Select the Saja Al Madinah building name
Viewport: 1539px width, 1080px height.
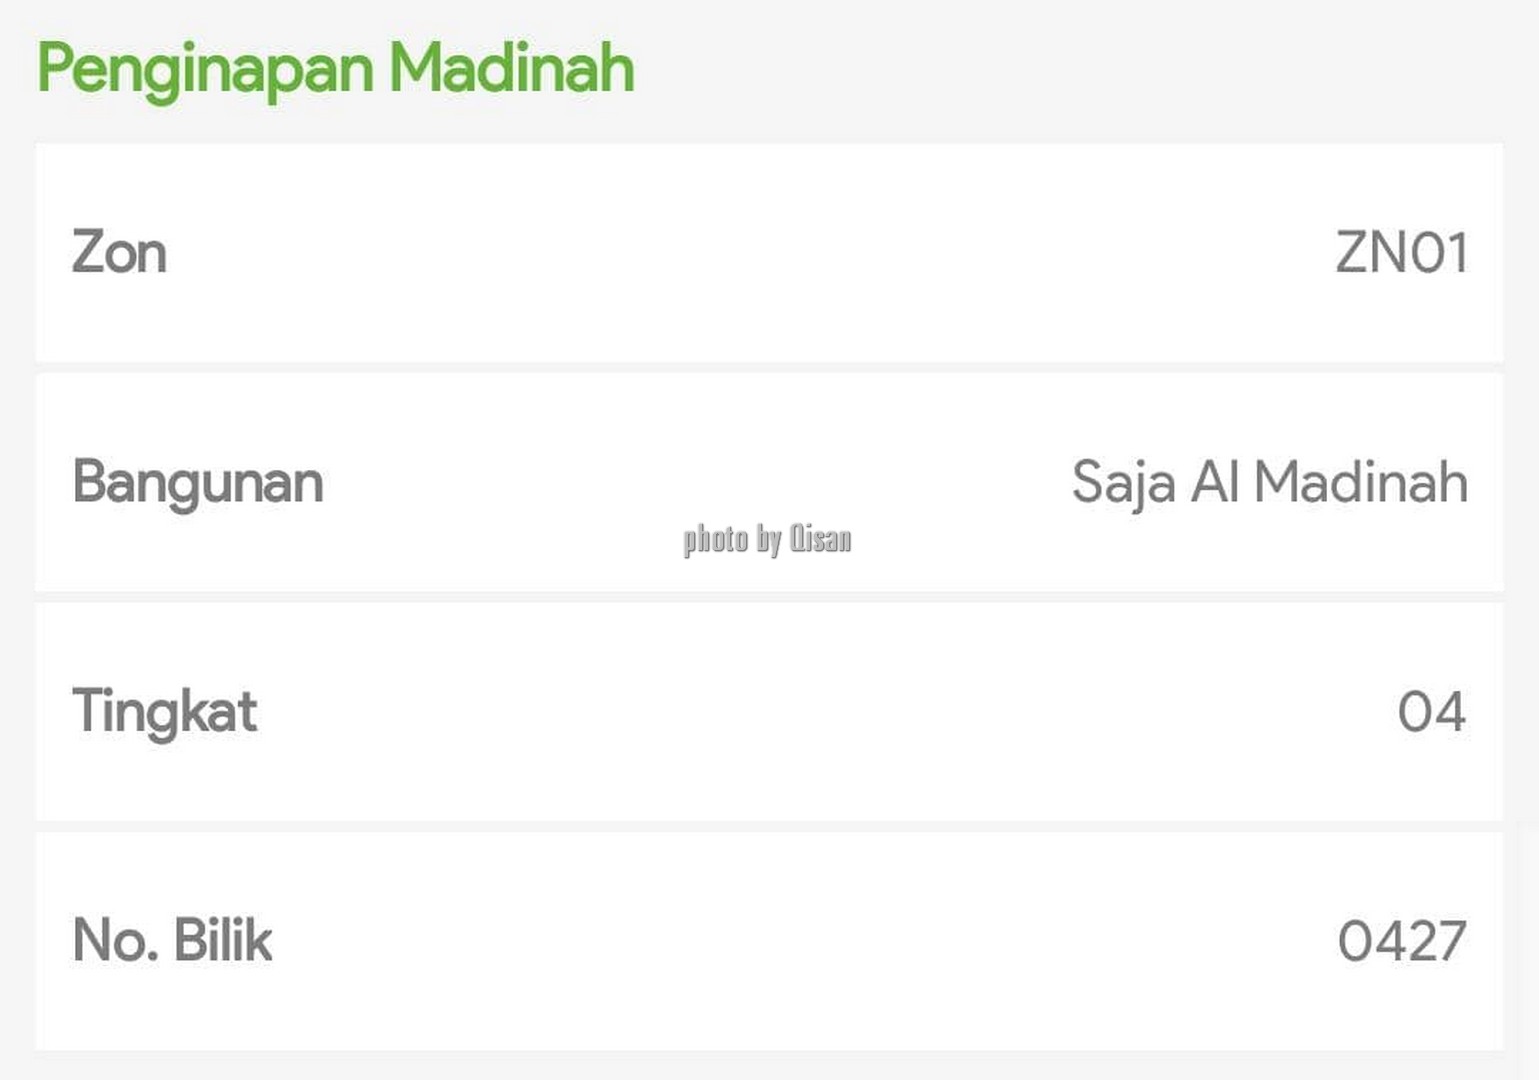coord(1269,483)
